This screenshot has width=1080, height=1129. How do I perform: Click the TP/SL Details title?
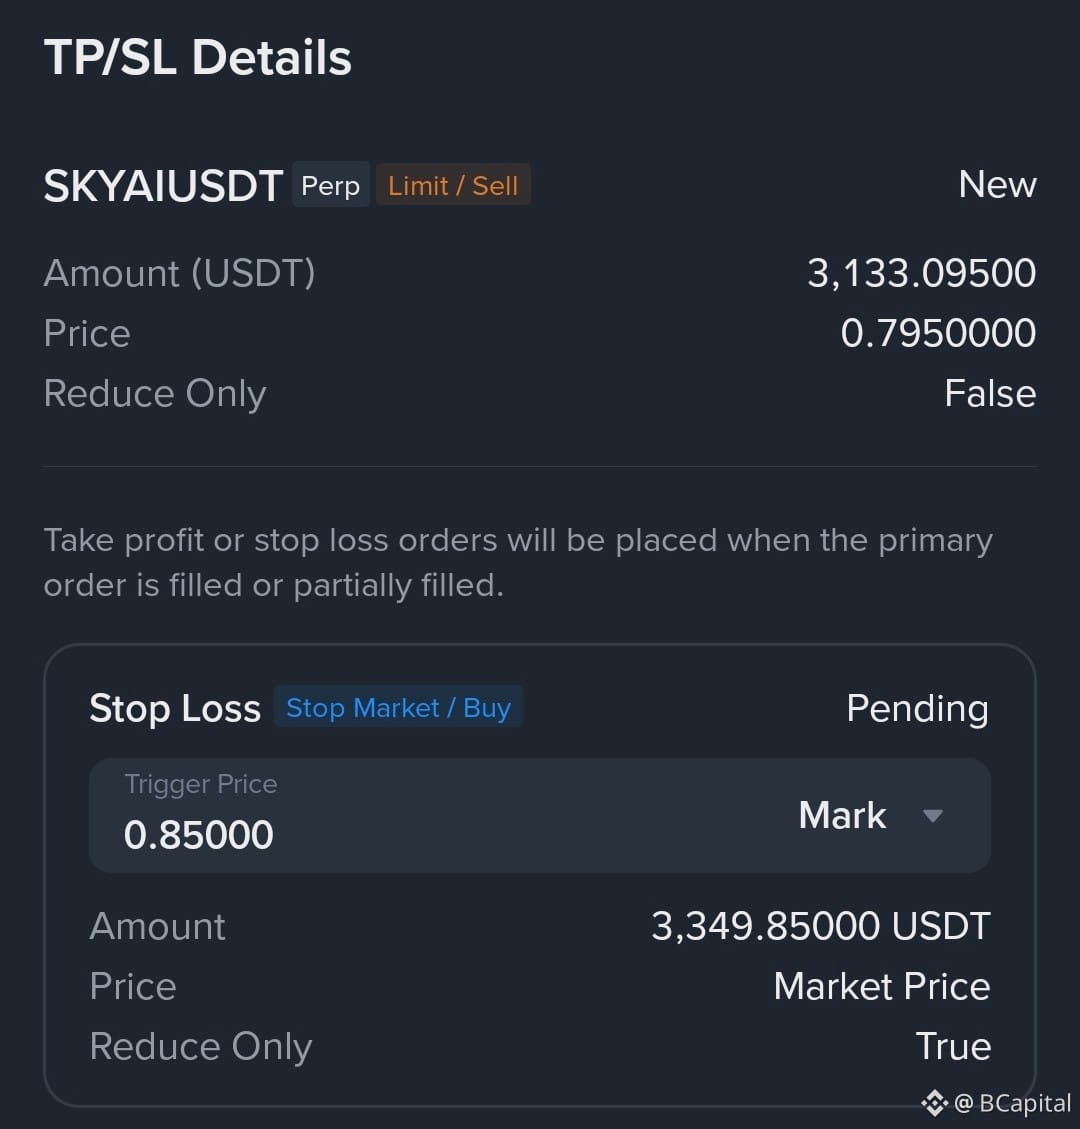point(197,57)
